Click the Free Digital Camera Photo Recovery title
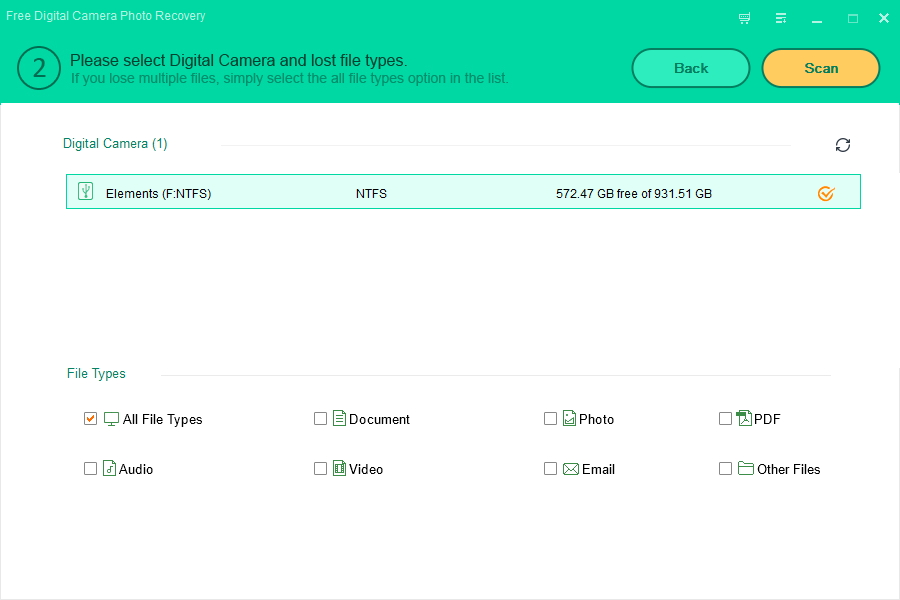The image size is (900, 600). [x=106, y=16]
